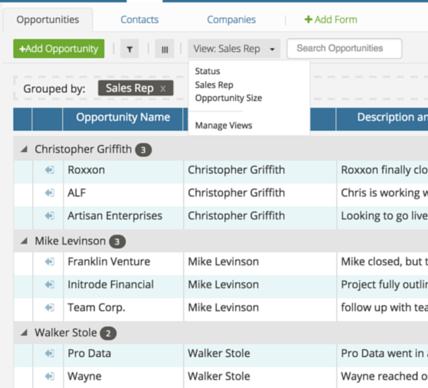Image resolution: width=428 pixels, height=388 pixels.
Task: Open the Roxxon record arrow icon
Action: click(49, 170)
